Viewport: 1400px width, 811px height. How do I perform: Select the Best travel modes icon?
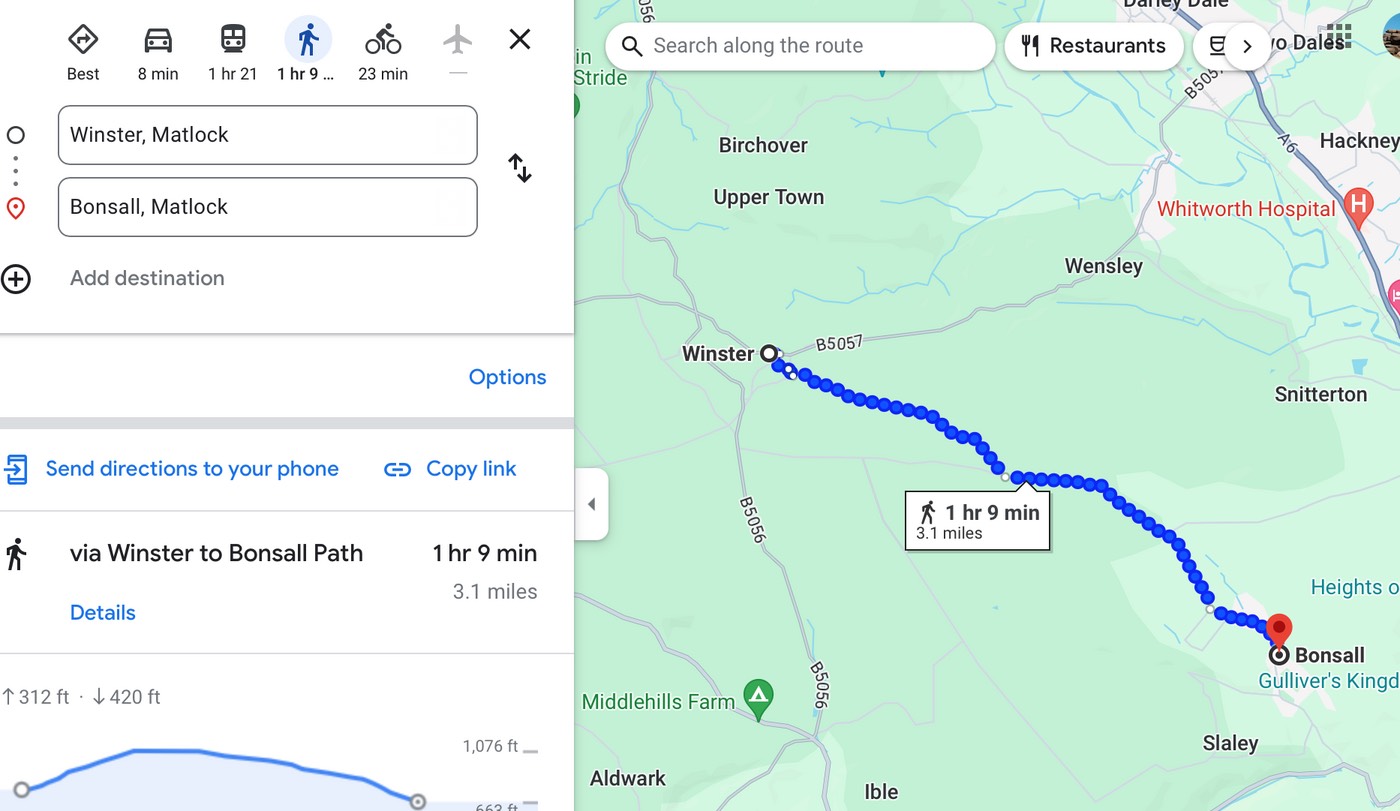point(83,41)
